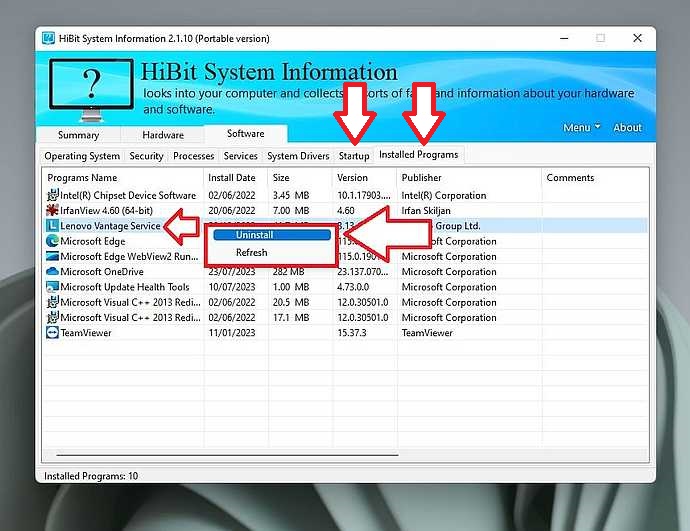The width and height of the screenshot is (690, 531).
Task: Click the 10.1.17903.... version cell
Action: coord(363,195)
